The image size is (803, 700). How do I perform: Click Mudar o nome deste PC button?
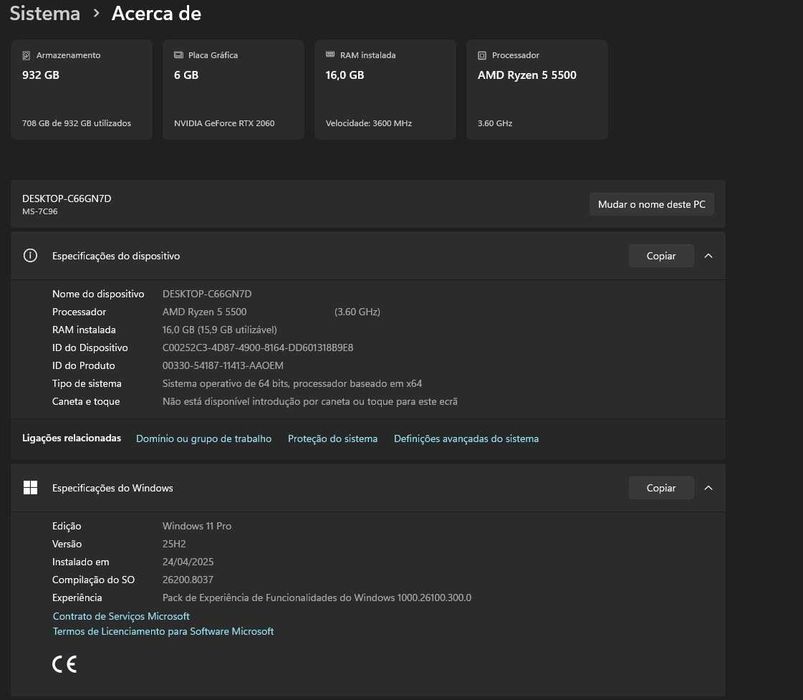[651, 204]
